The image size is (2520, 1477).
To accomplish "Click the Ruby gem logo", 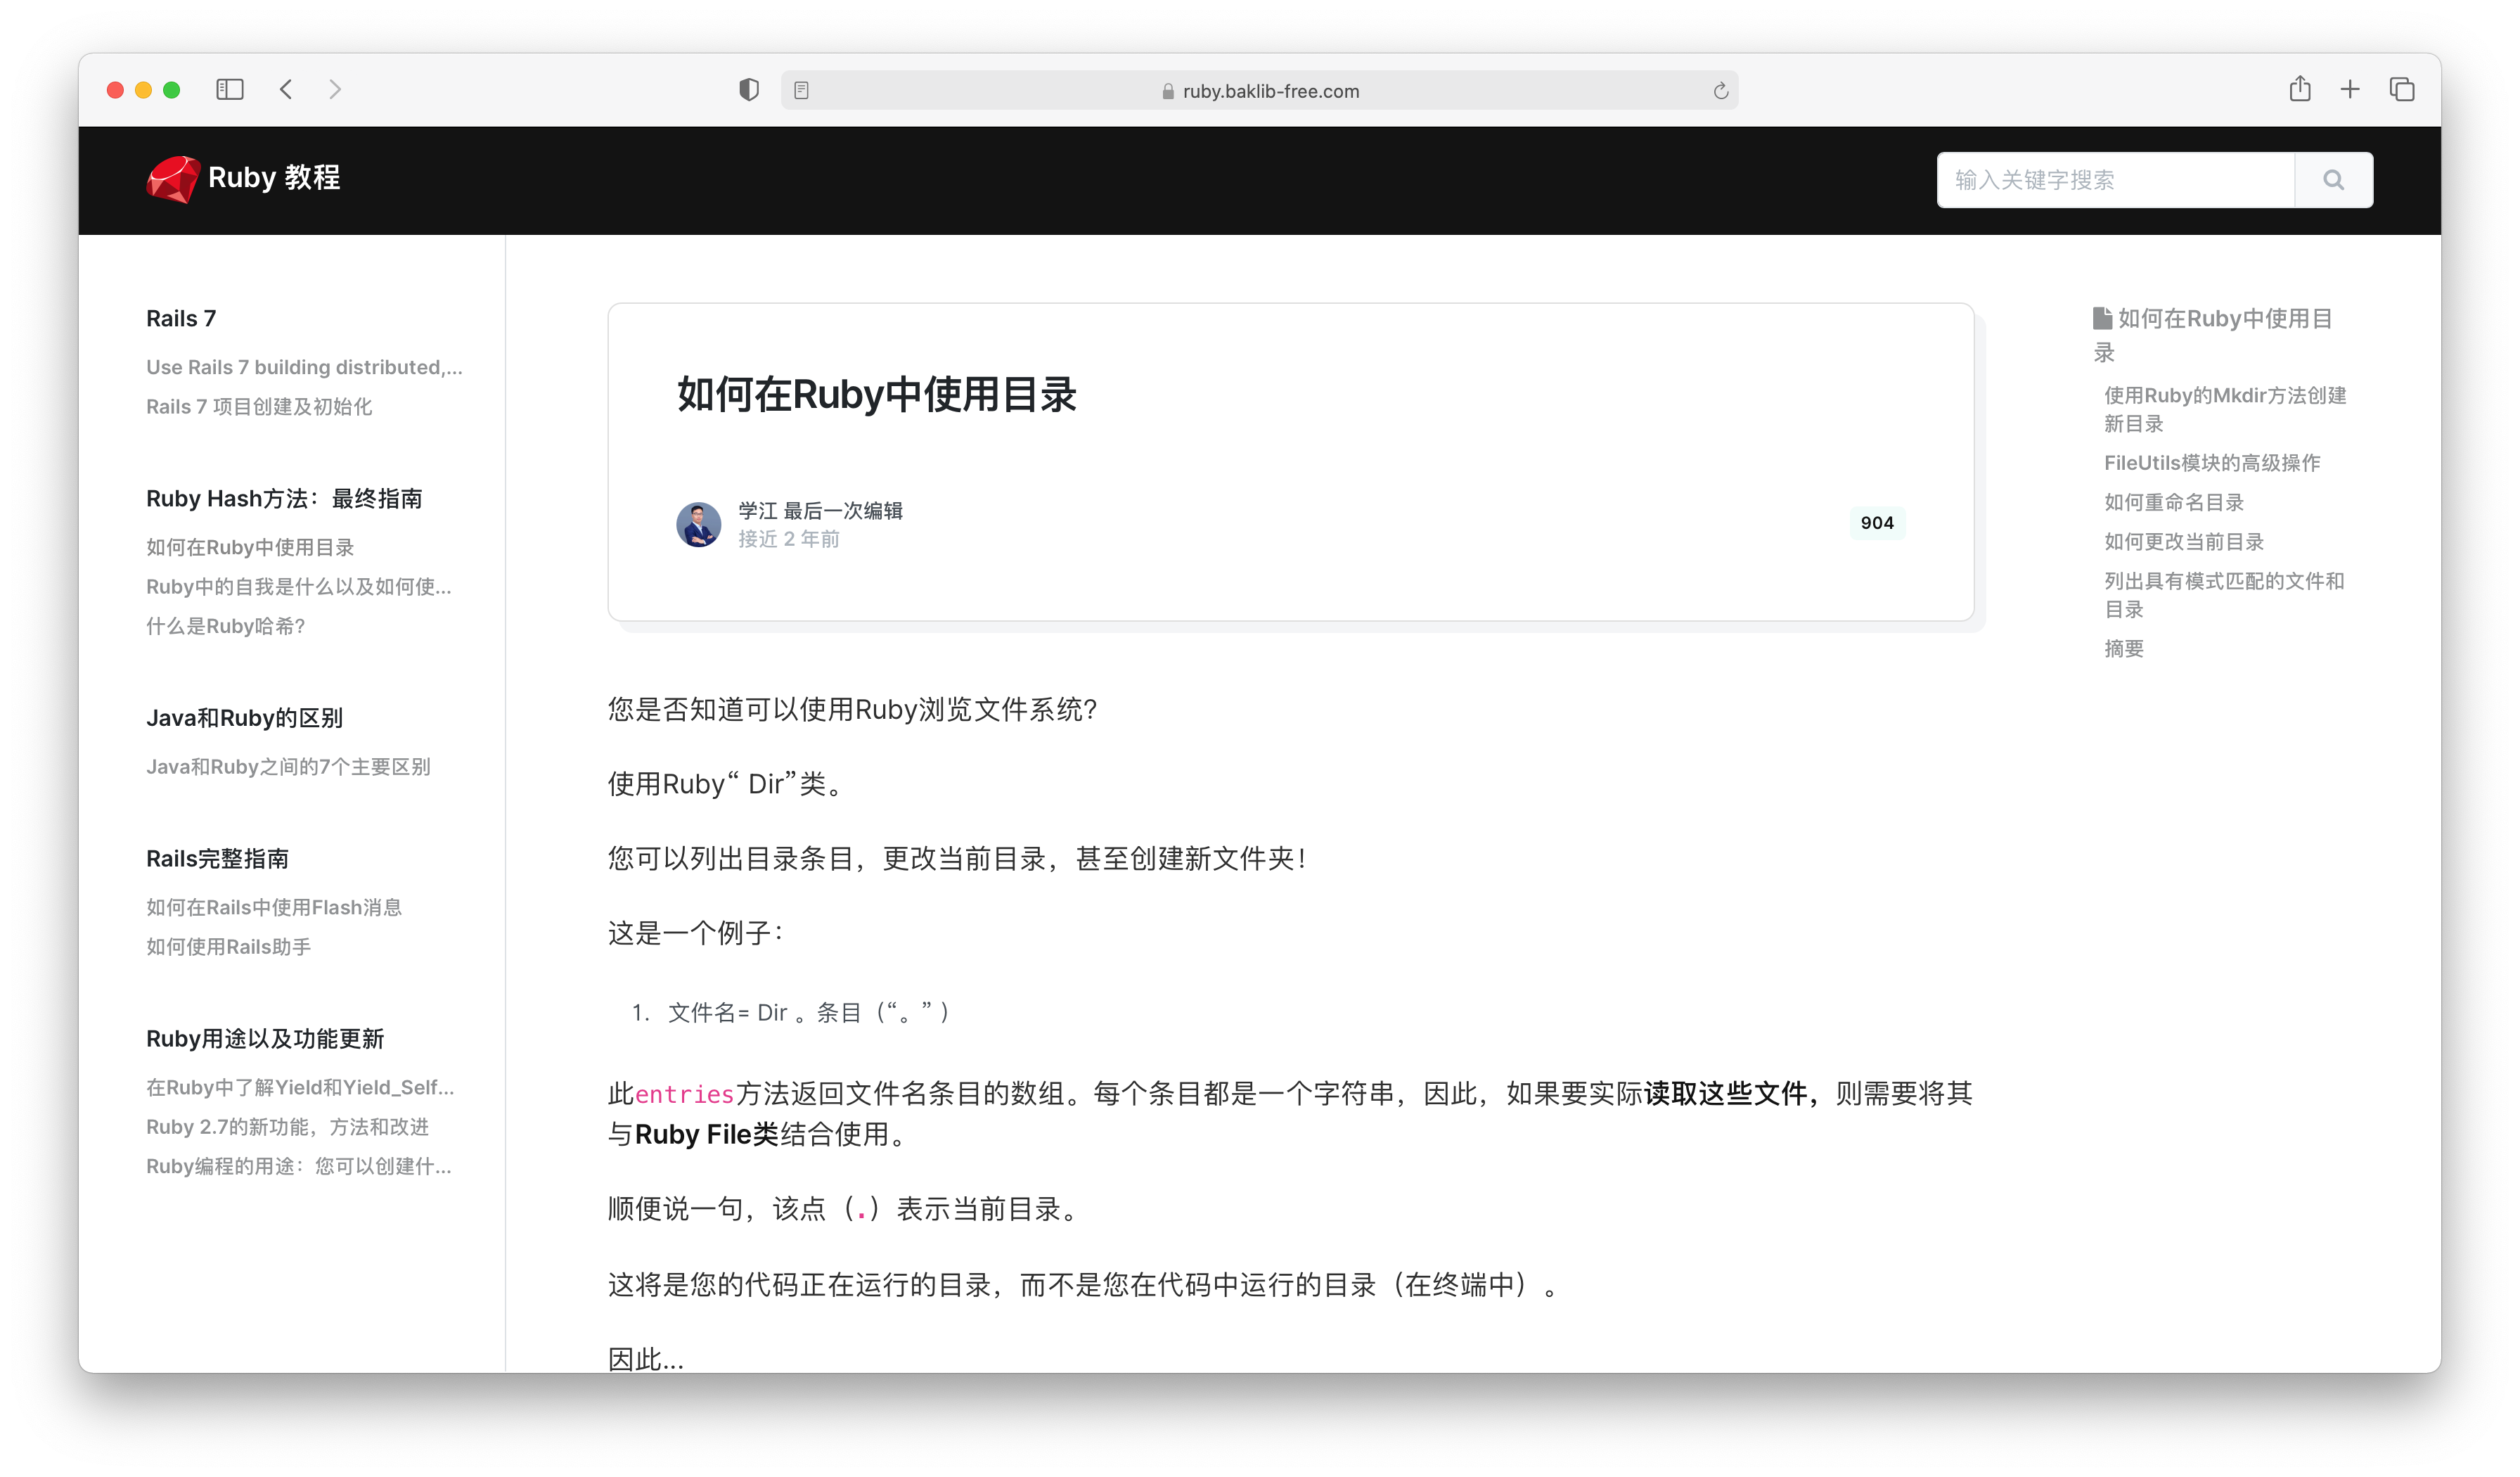I will tap(172, 179).
